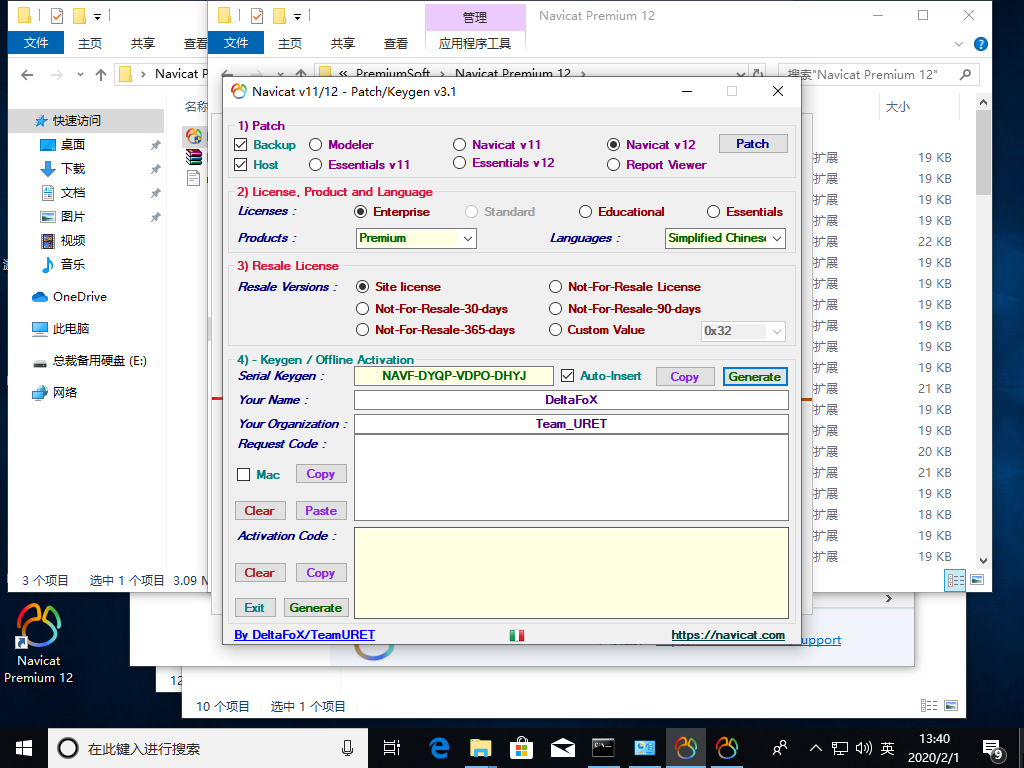This screenshot has height=768, width=1024.
Task: Generate the Activation Code
Action: (316, 608)
